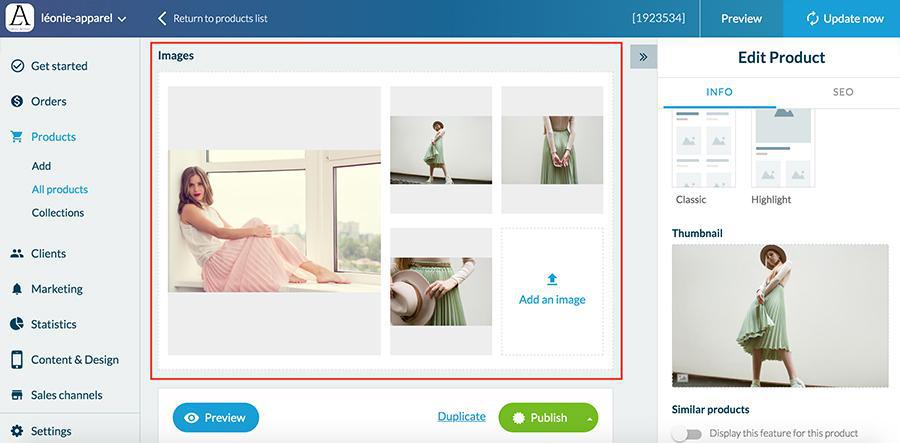Toggle the Similar products display switch

pos(687,434)
